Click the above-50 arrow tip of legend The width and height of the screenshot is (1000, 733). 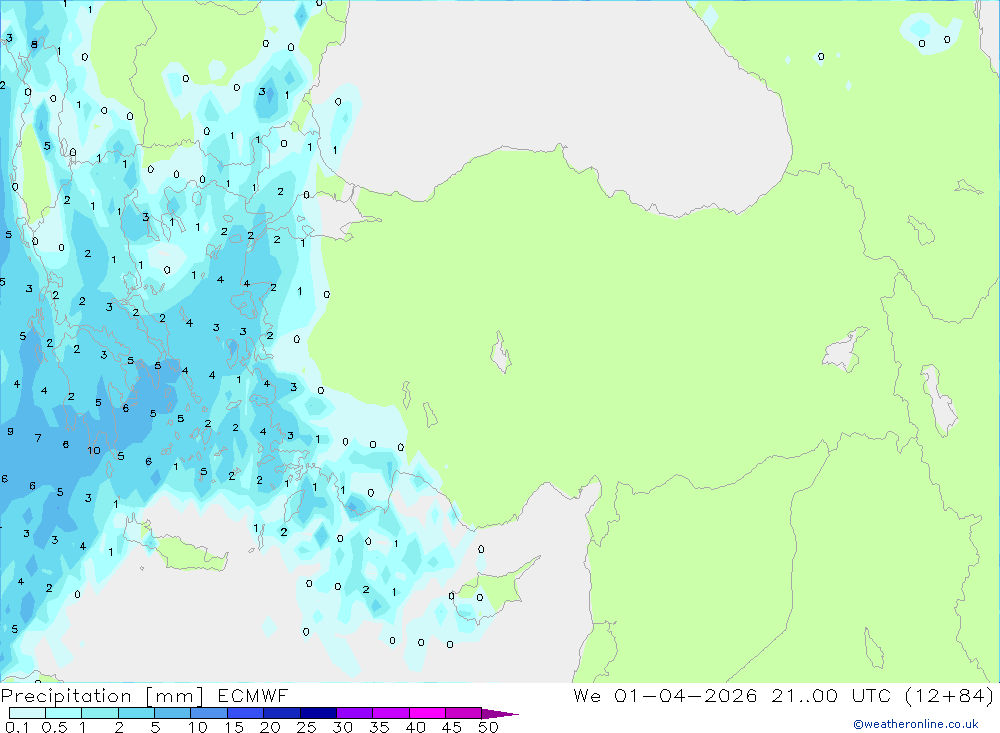(x=499, y=713)
